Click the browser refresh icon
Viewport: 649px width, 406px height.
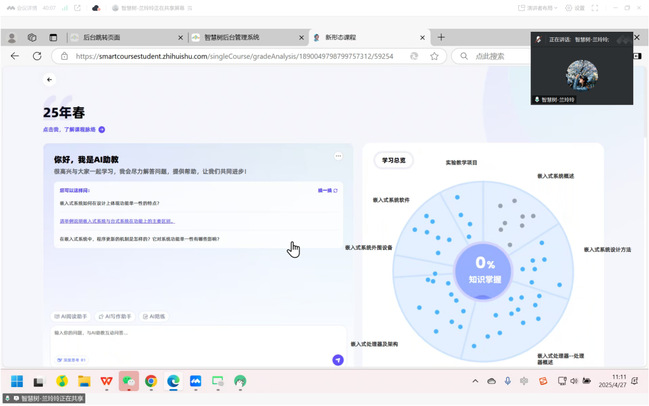(38, 56)
